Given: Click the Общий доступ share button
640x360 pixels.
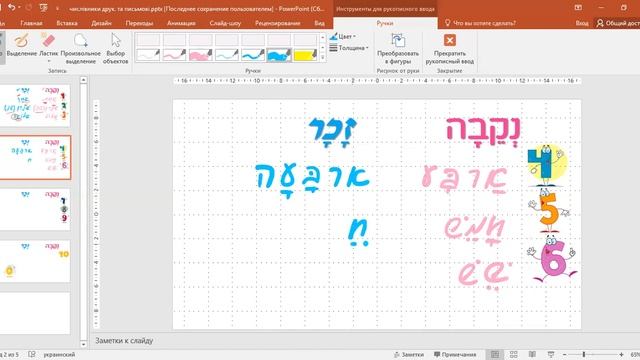Looking at the screenshot, I should pyautogui.click(x=618, y=23).
